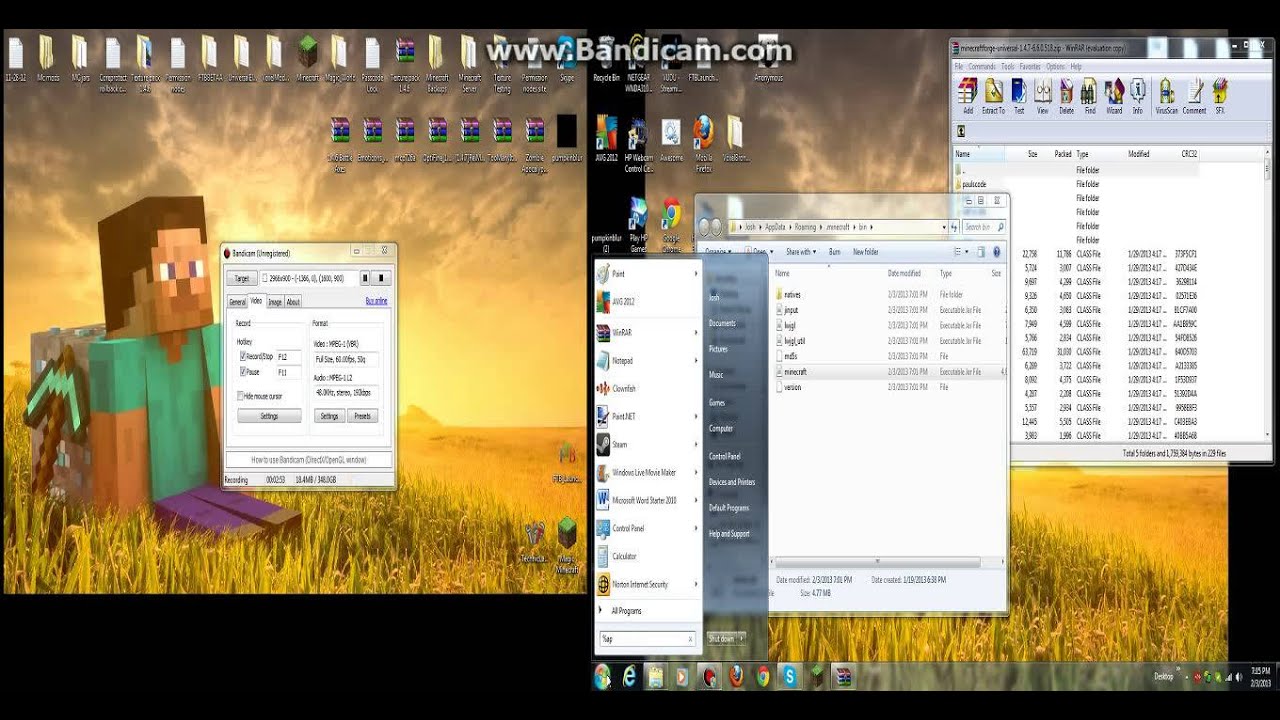
Task: Click WinRAR vertical scrollbar
Action: click(x=1267, y=295)
